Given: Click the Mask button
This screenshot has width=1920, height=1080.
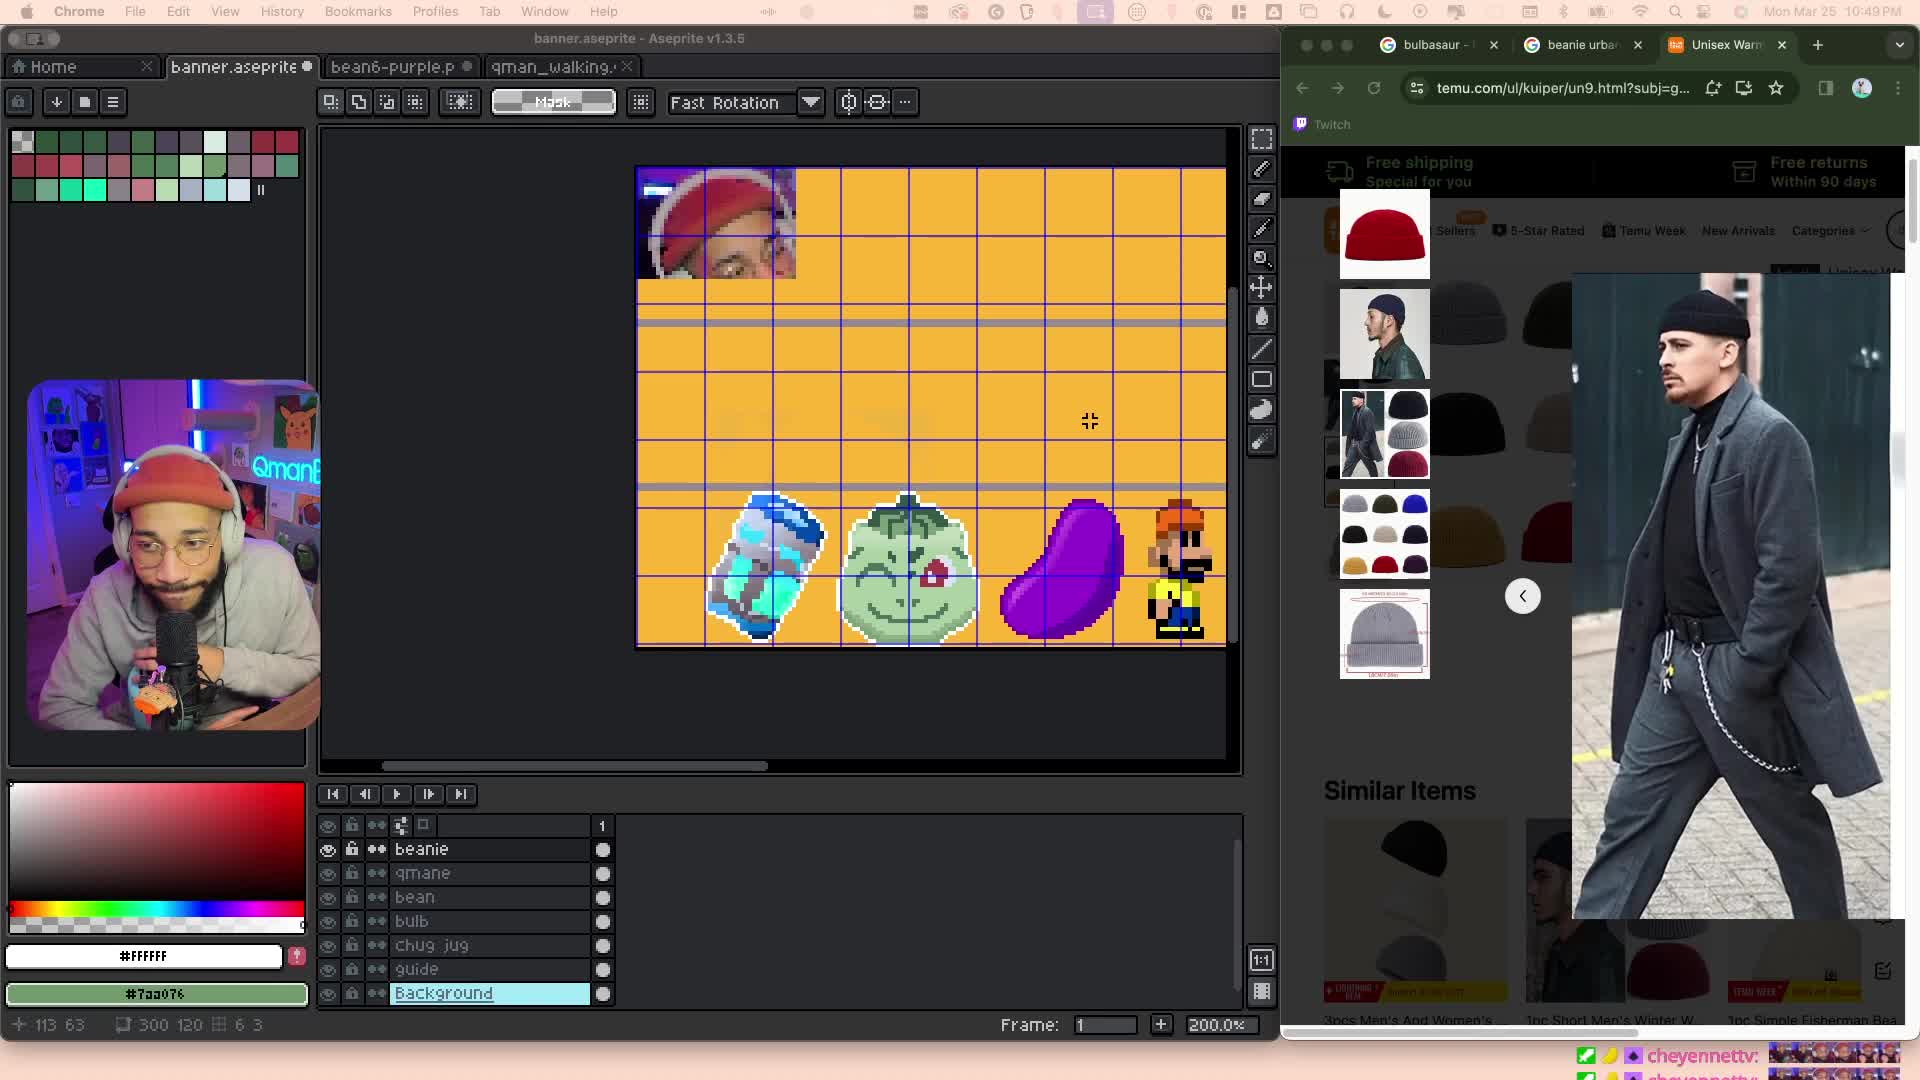Looking at the screenshot, I should [x=553, y=102].
